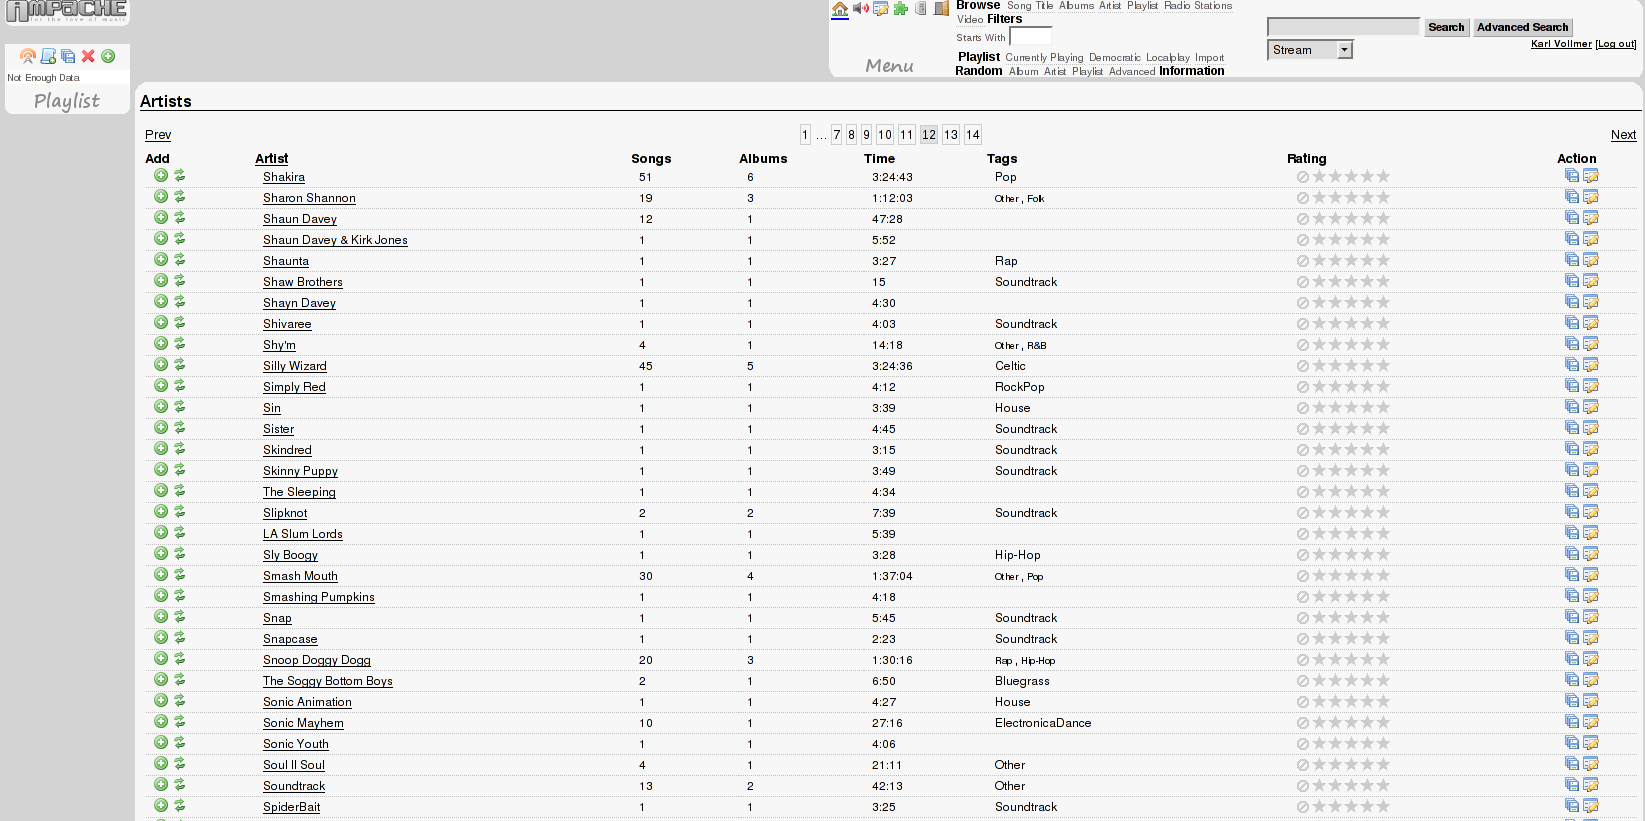Click the batch save disks icon in Playlist panel

pyautogui.click(x=68, y=57)
